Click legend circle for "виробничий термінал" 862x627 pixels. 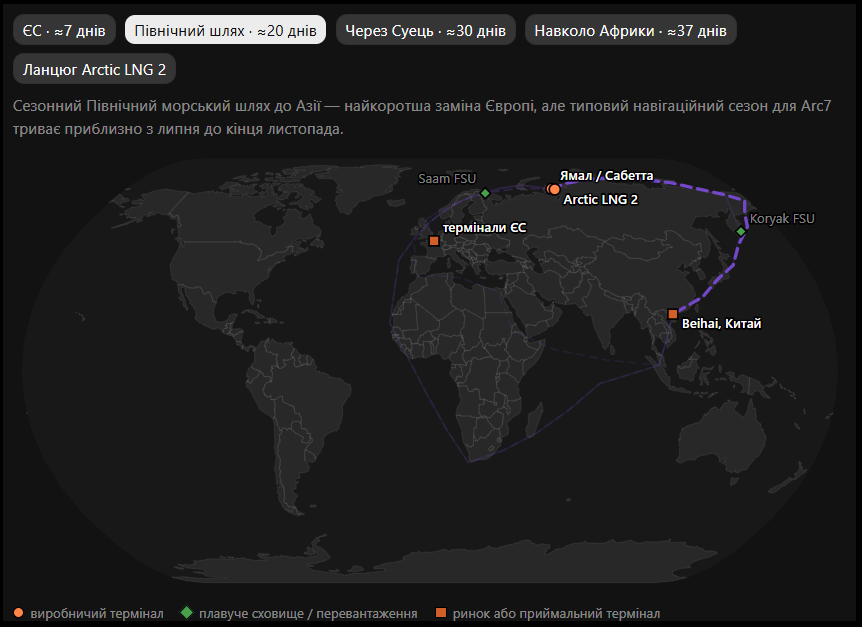click(x=19, y=613)
